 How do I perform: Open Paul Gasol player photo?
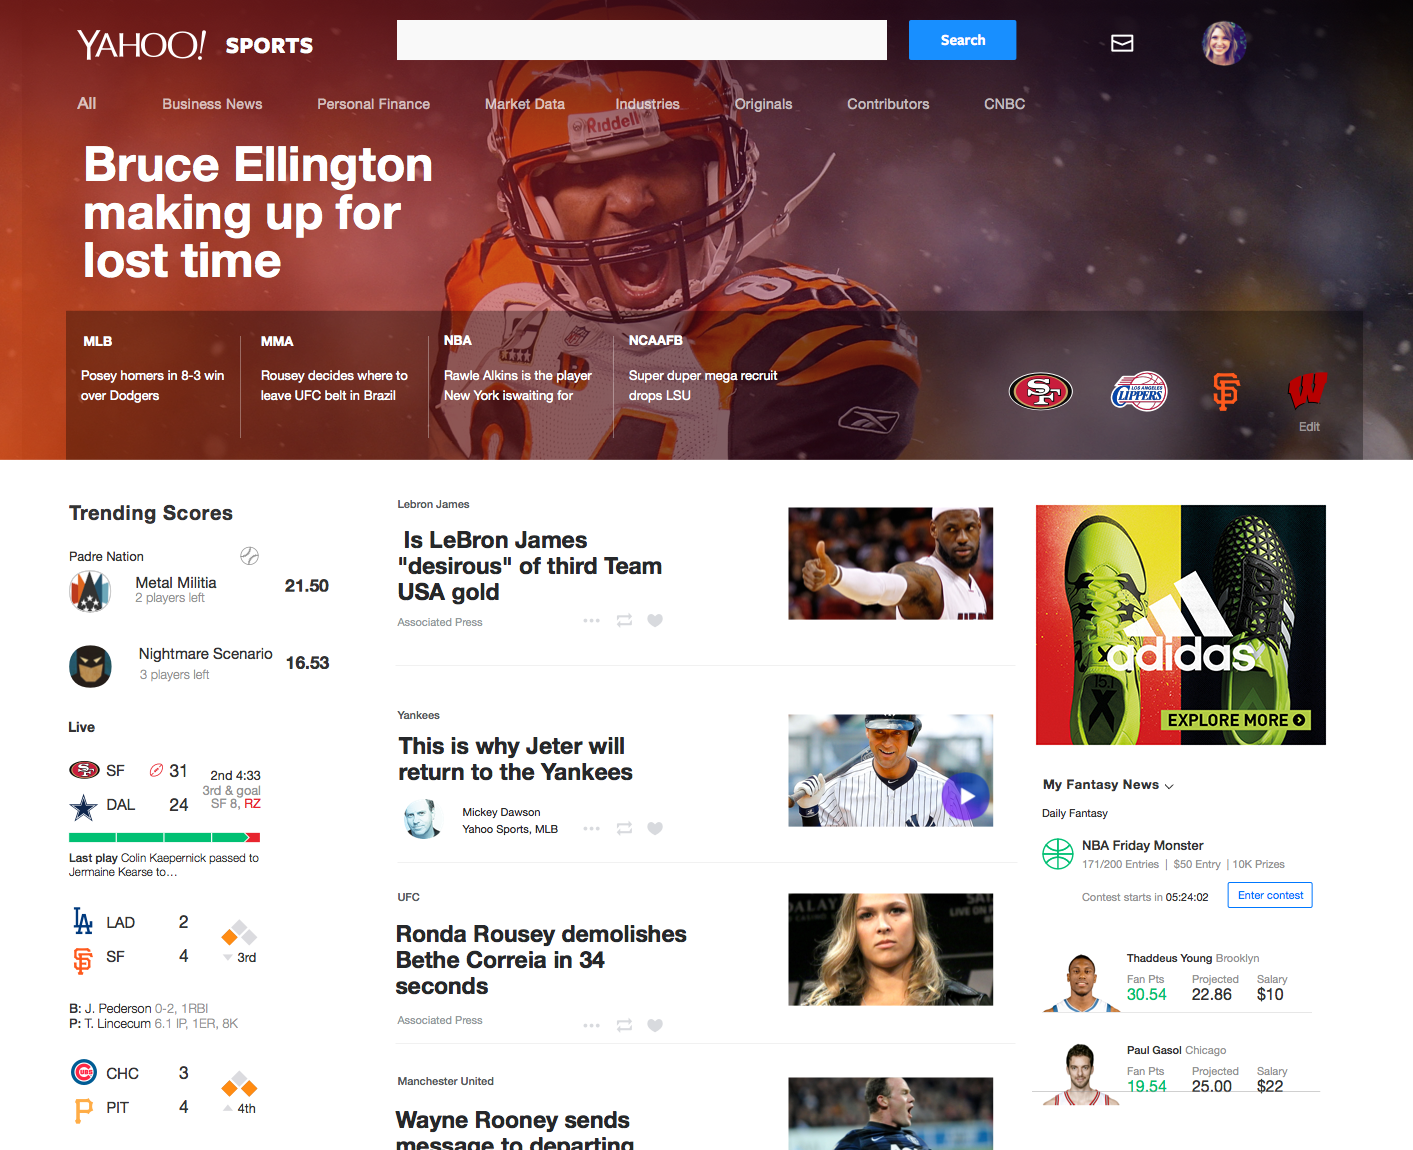click(1081, 1074)
